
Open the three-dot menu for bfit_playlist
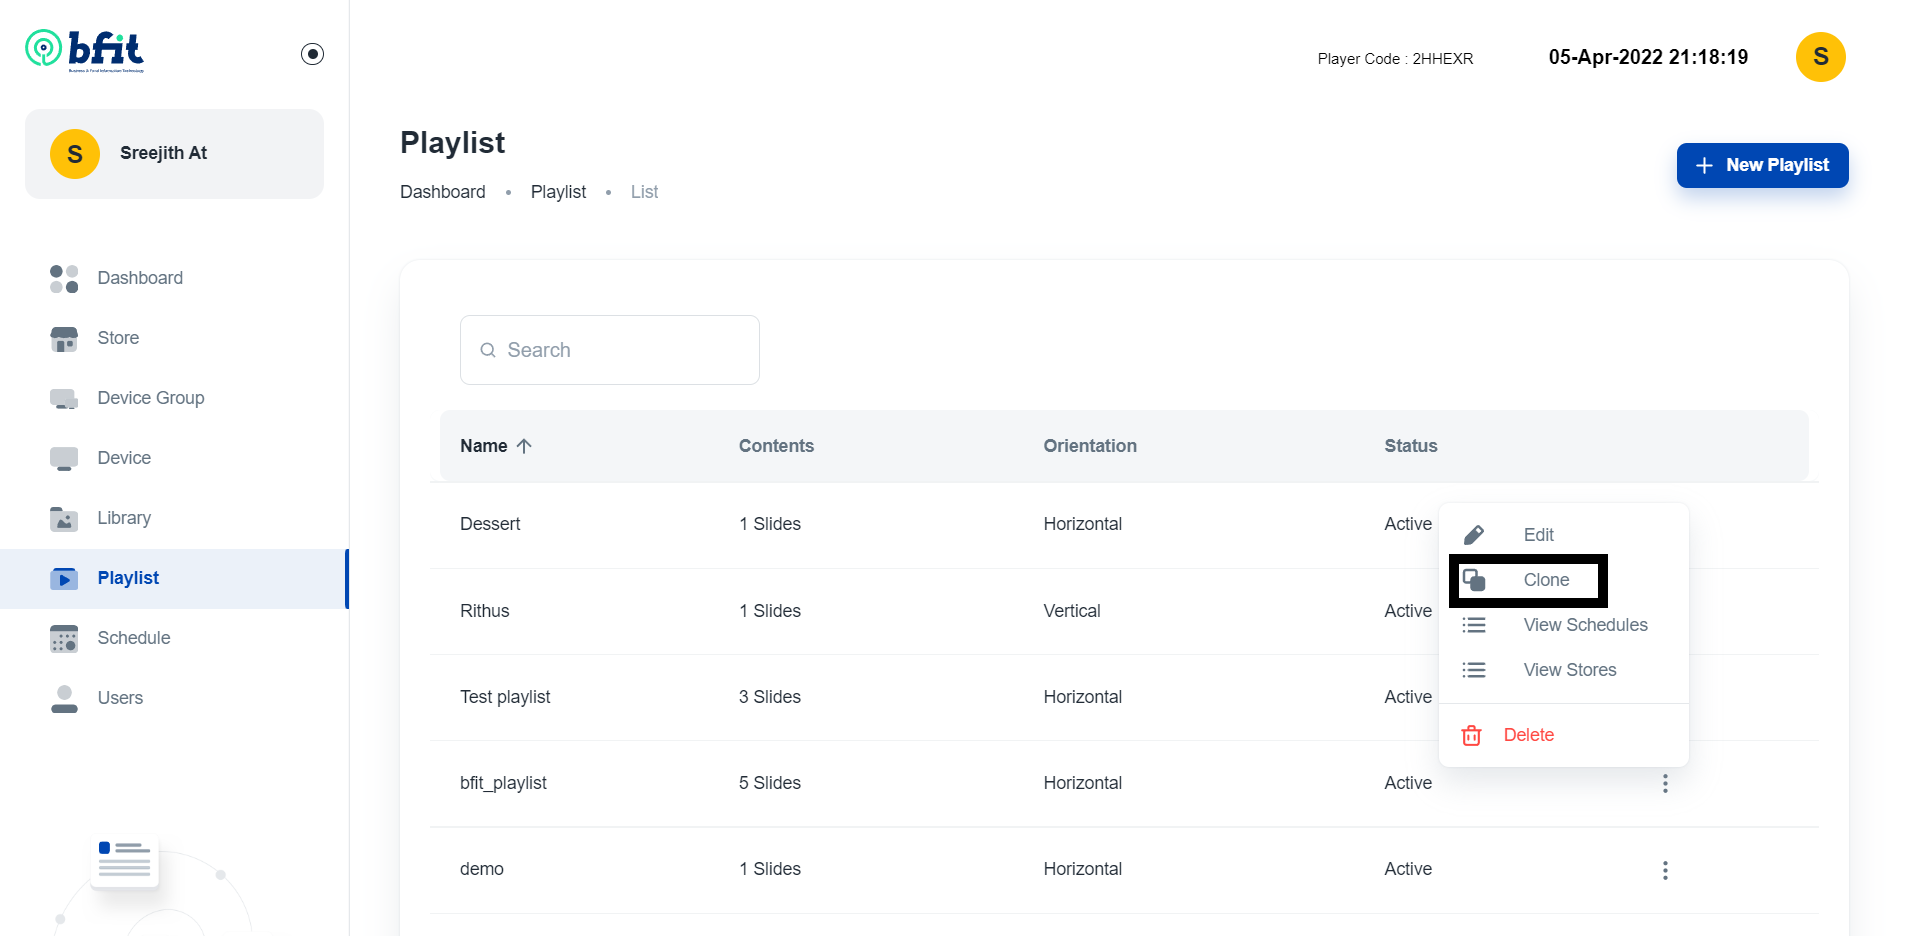point(1665,784)
